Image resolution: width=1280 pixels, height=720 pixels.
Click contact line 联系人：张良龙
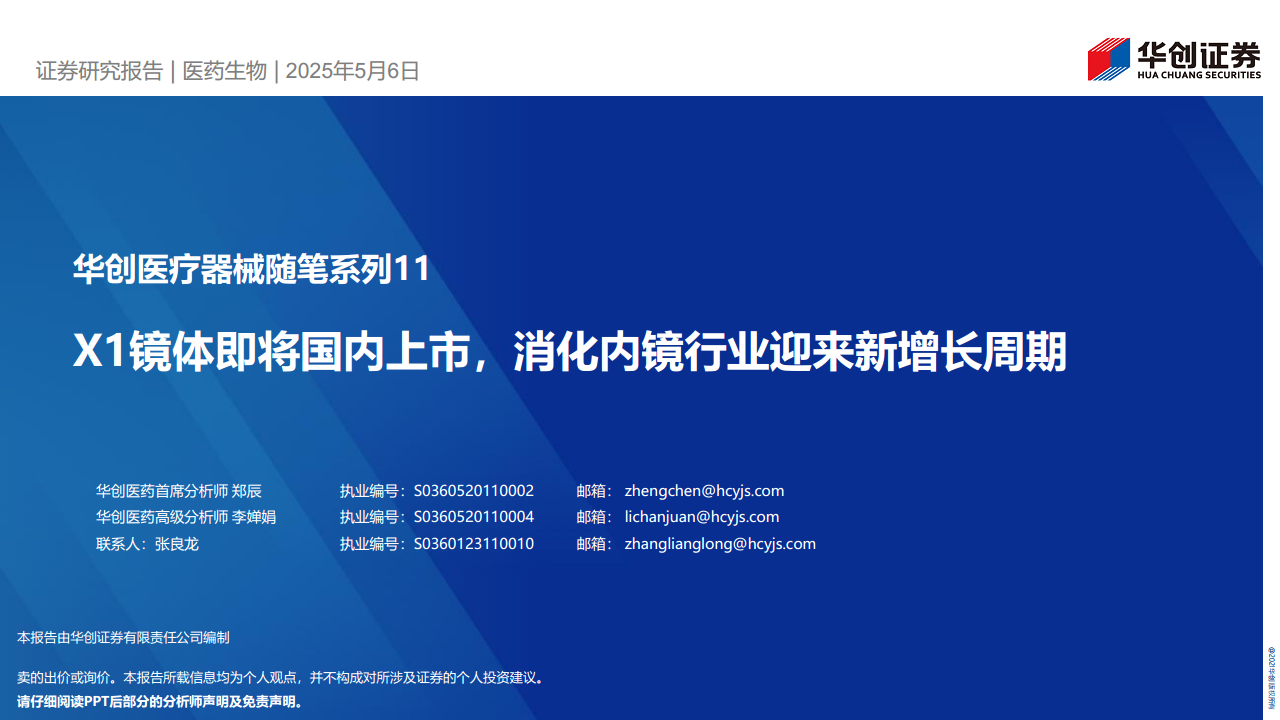tap(147, 544)
